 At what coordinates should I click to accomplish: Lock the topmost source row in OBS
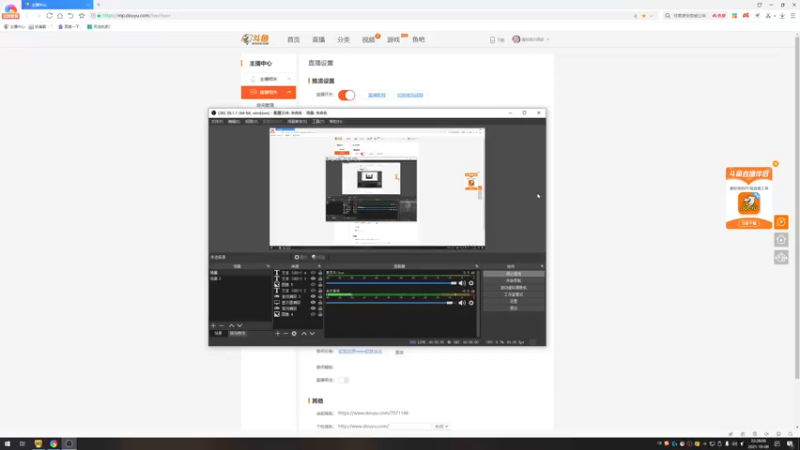[x=320, y=273]
